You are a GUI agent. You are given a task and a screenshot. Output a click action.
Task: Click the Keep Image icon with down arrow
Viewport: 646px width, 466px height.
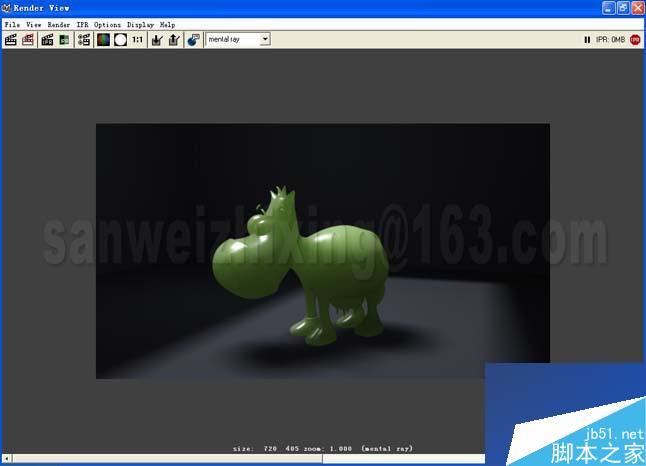tap(157, 40)
